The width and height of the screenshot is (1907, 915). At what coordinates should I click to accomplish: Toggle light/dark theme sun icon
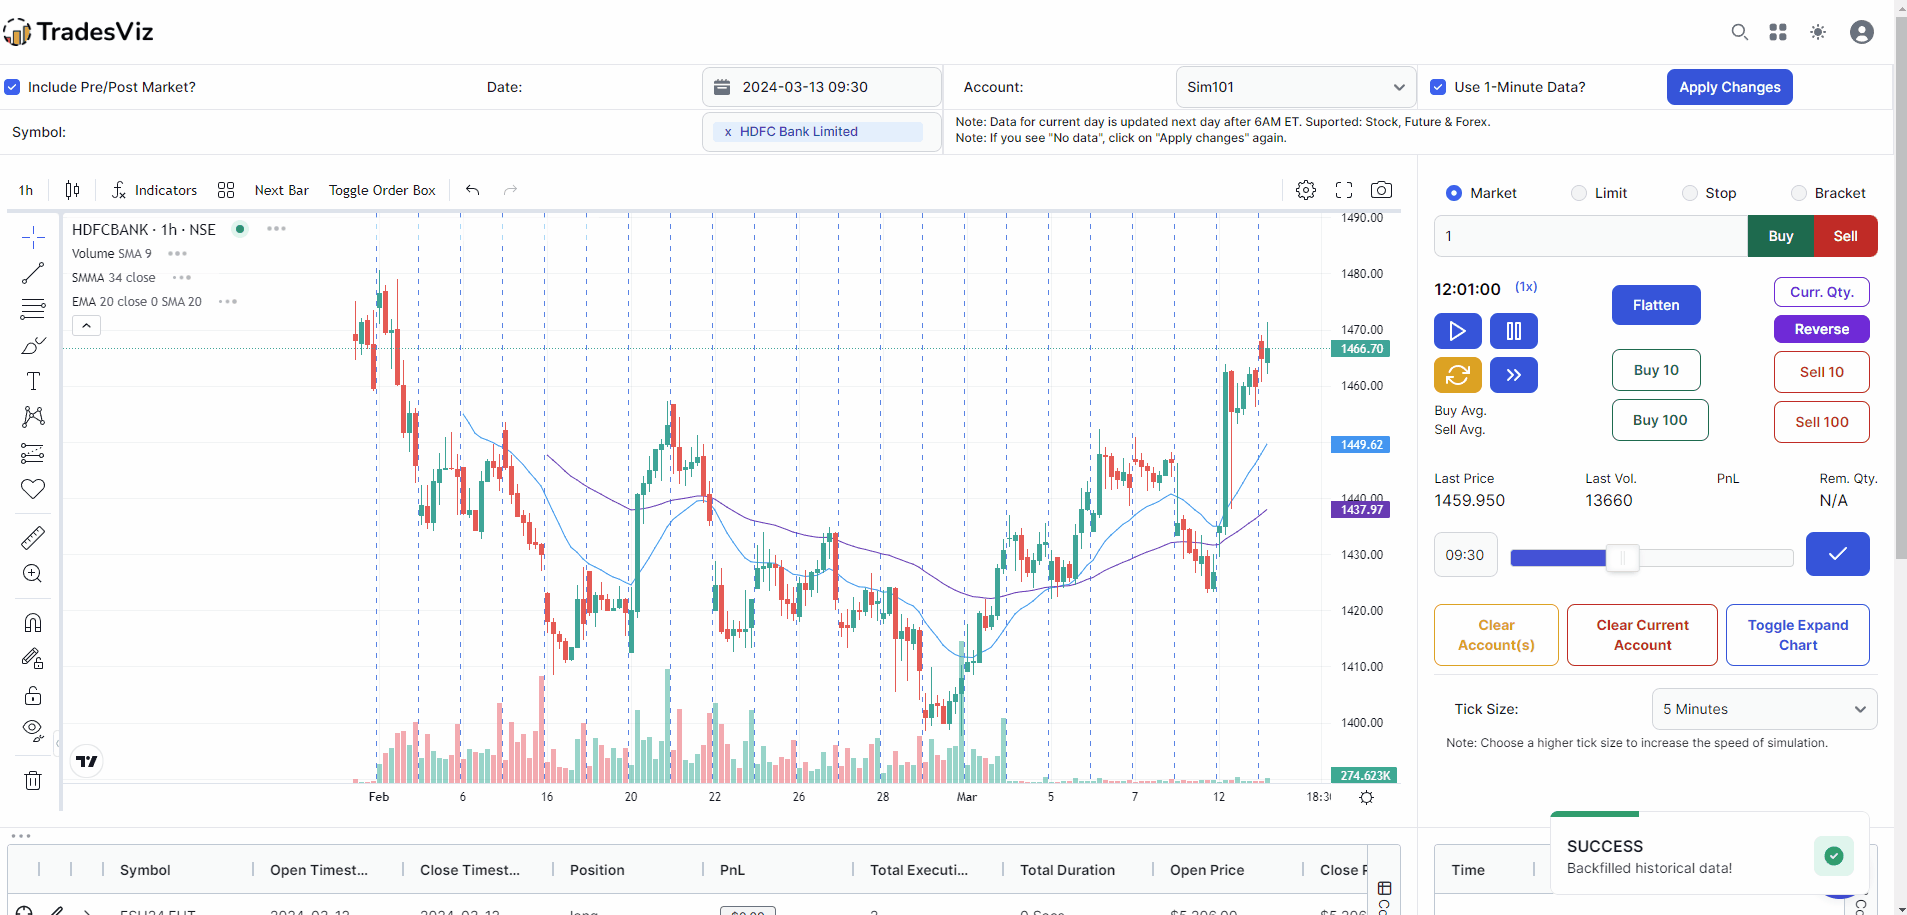click(x=1818, y=32)
